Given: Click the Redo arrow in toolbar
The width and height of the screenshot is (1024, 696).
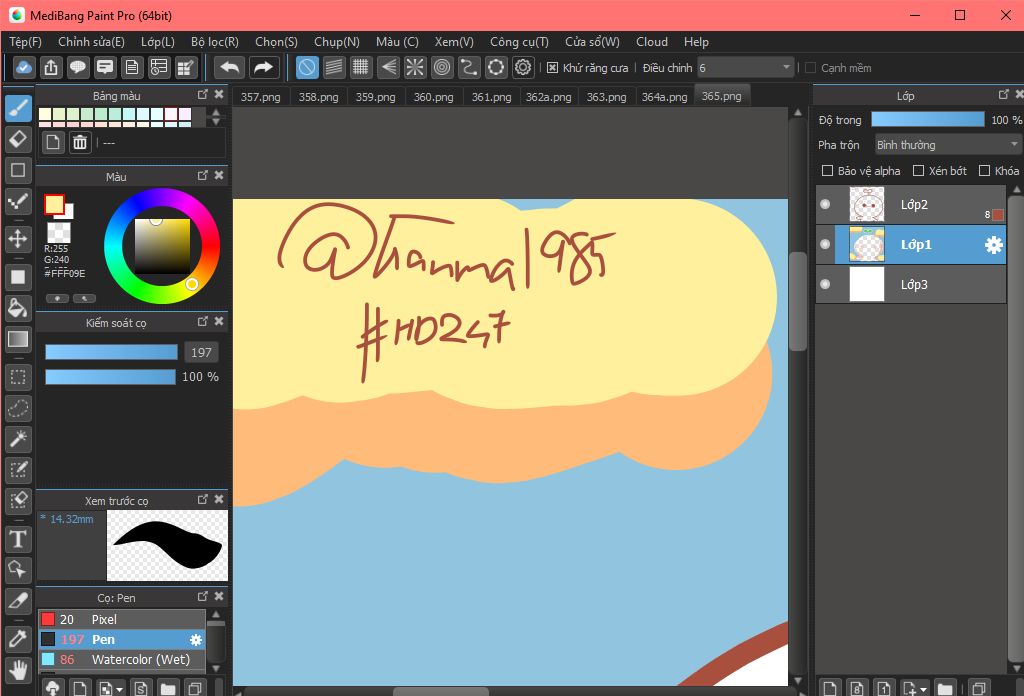Looking at the screenshot, I should click(x=263, y=67).
